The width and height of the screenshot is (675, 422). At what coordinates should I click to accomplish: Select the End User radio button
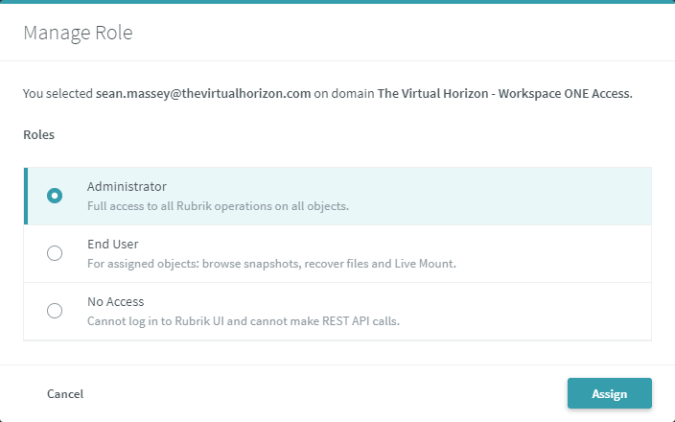click(x=55, y=253)
